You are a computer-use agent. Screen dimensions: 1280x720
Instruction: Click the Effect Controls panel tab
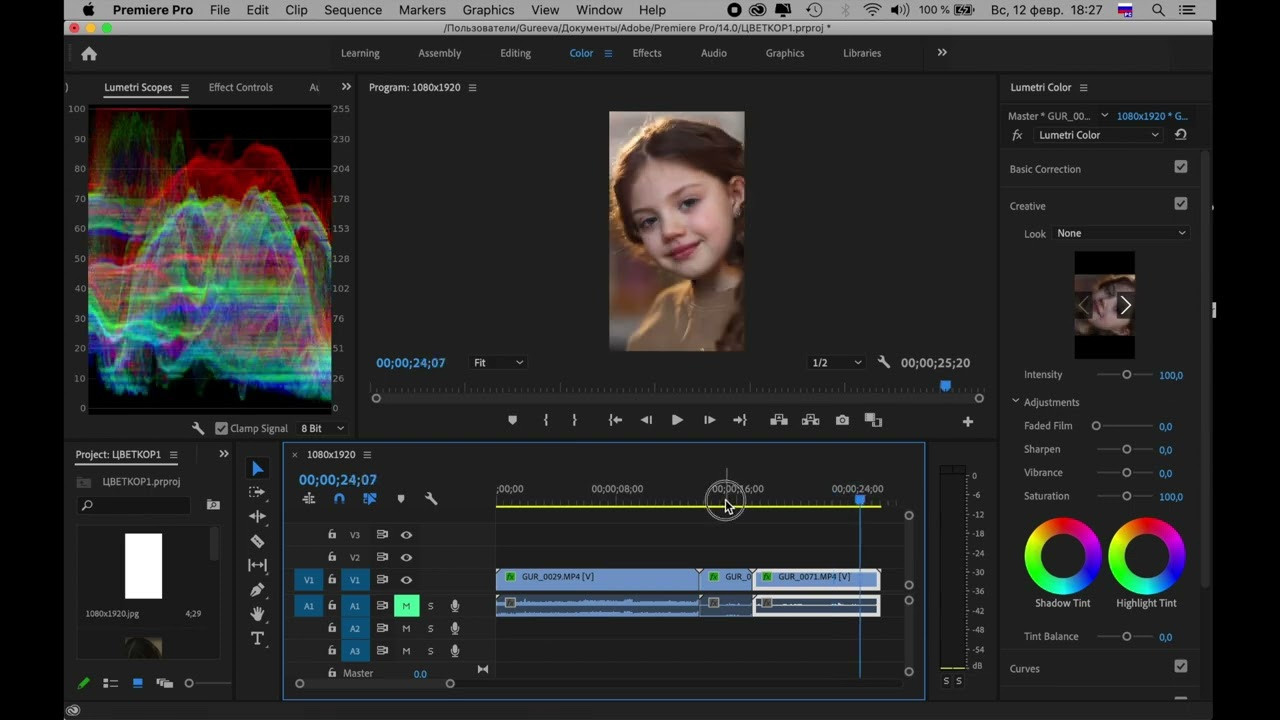pos(240,87)
